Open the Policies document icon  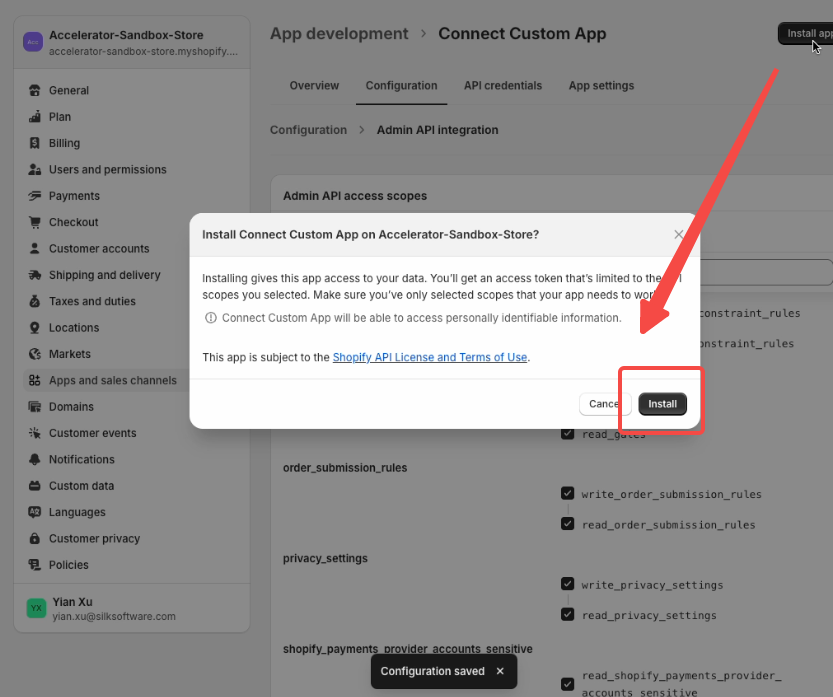35,565
